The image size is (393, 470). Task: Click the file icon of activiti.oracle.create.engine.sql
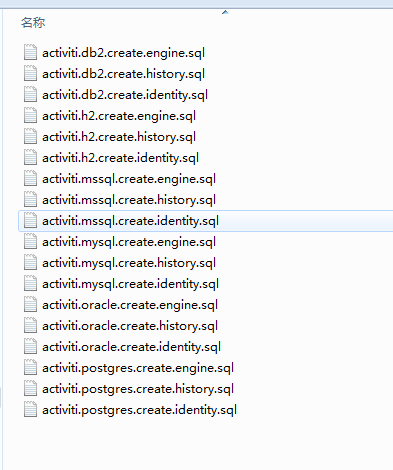[30, 305]
